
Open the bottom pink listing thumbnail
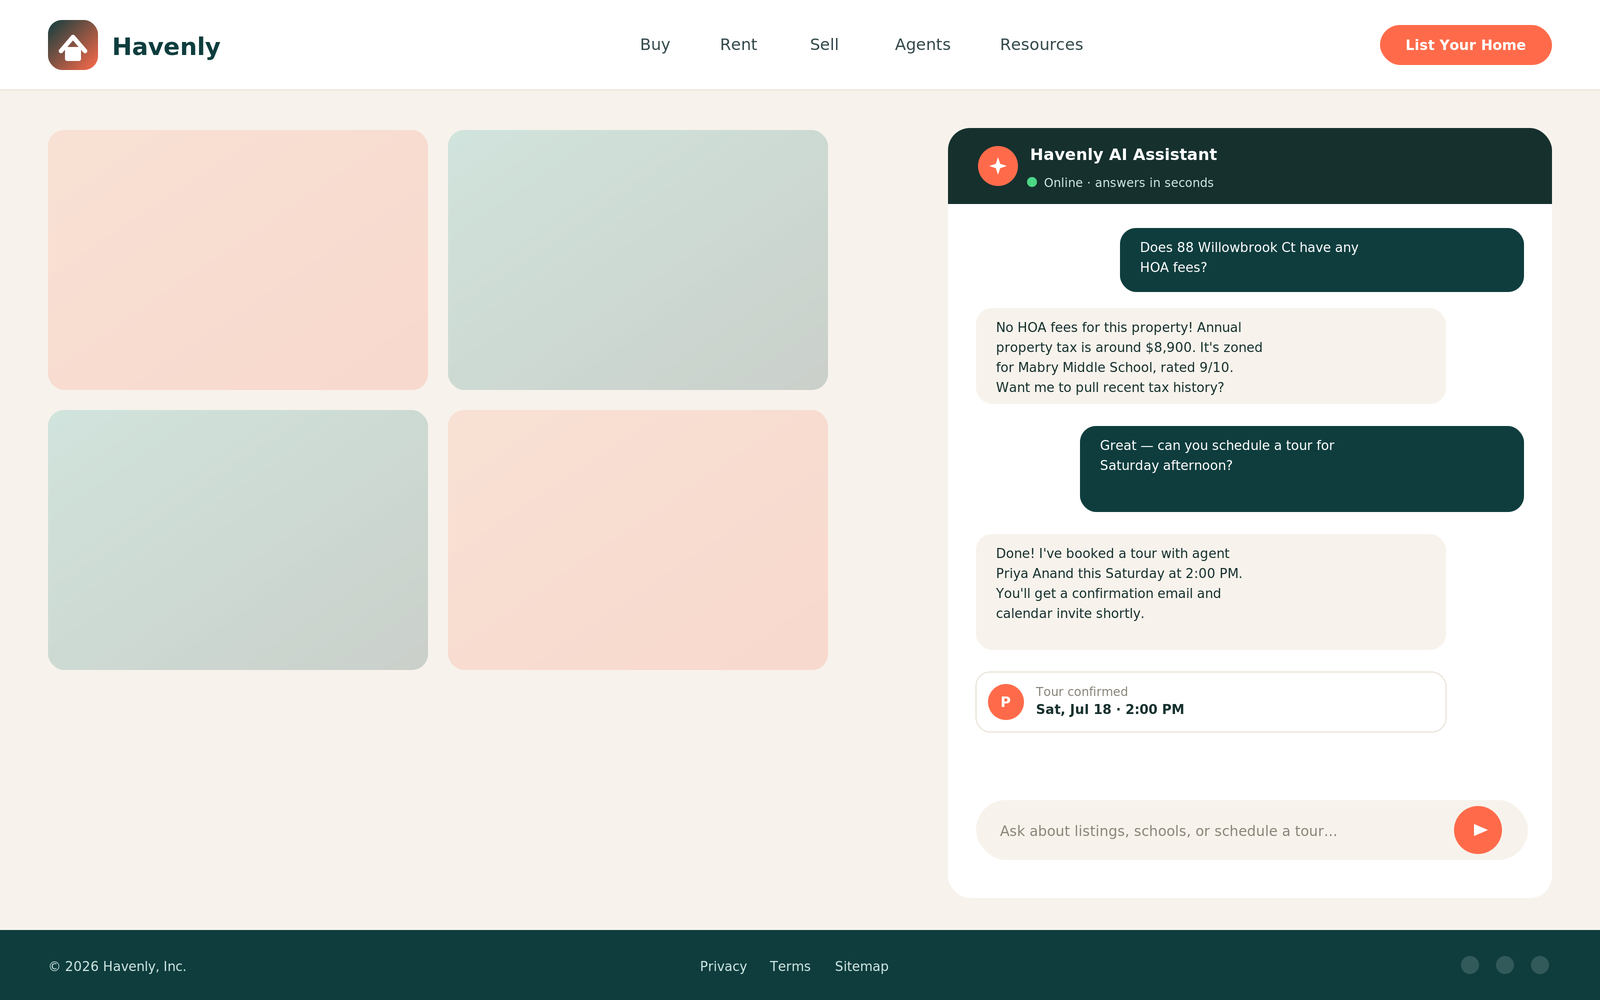coord(638,540)
